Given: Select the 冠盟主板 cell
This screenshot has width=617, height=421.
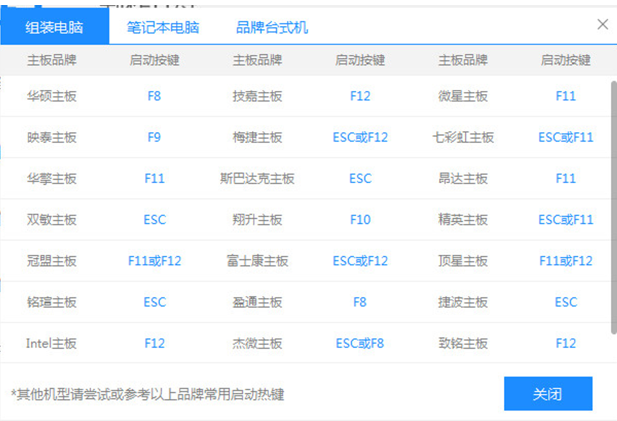Looking at the screenshot, I should tap(52, 261).
